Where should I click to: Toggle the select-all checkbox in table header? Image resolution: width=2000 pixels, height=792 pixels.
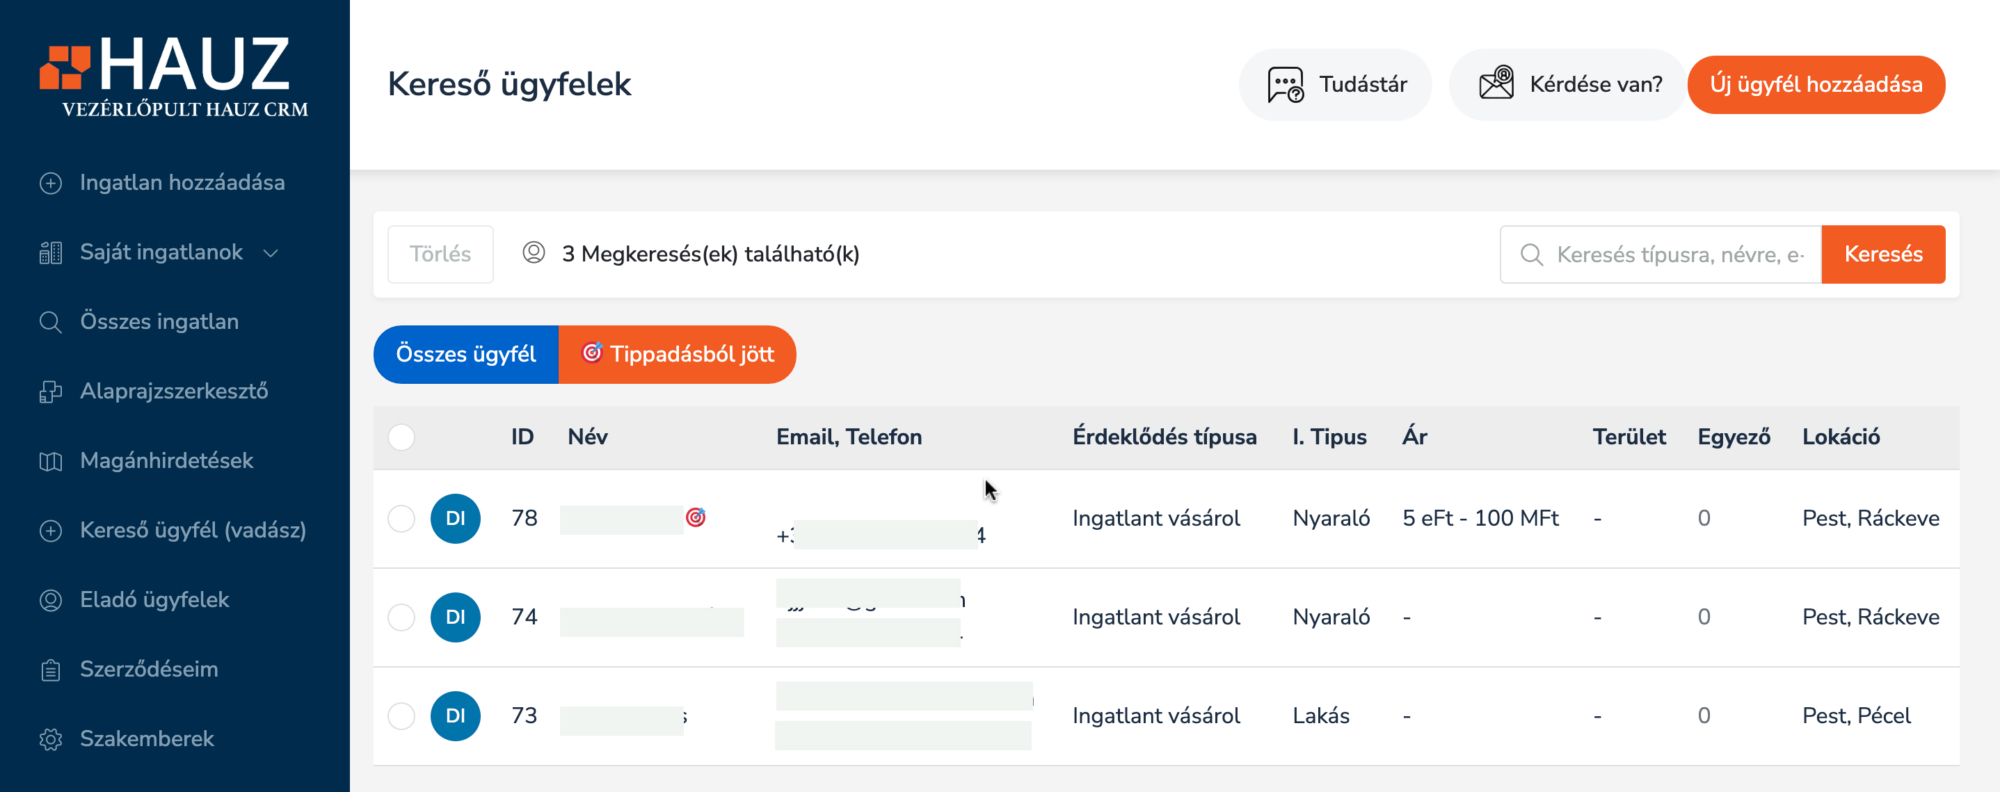(401, 437)
